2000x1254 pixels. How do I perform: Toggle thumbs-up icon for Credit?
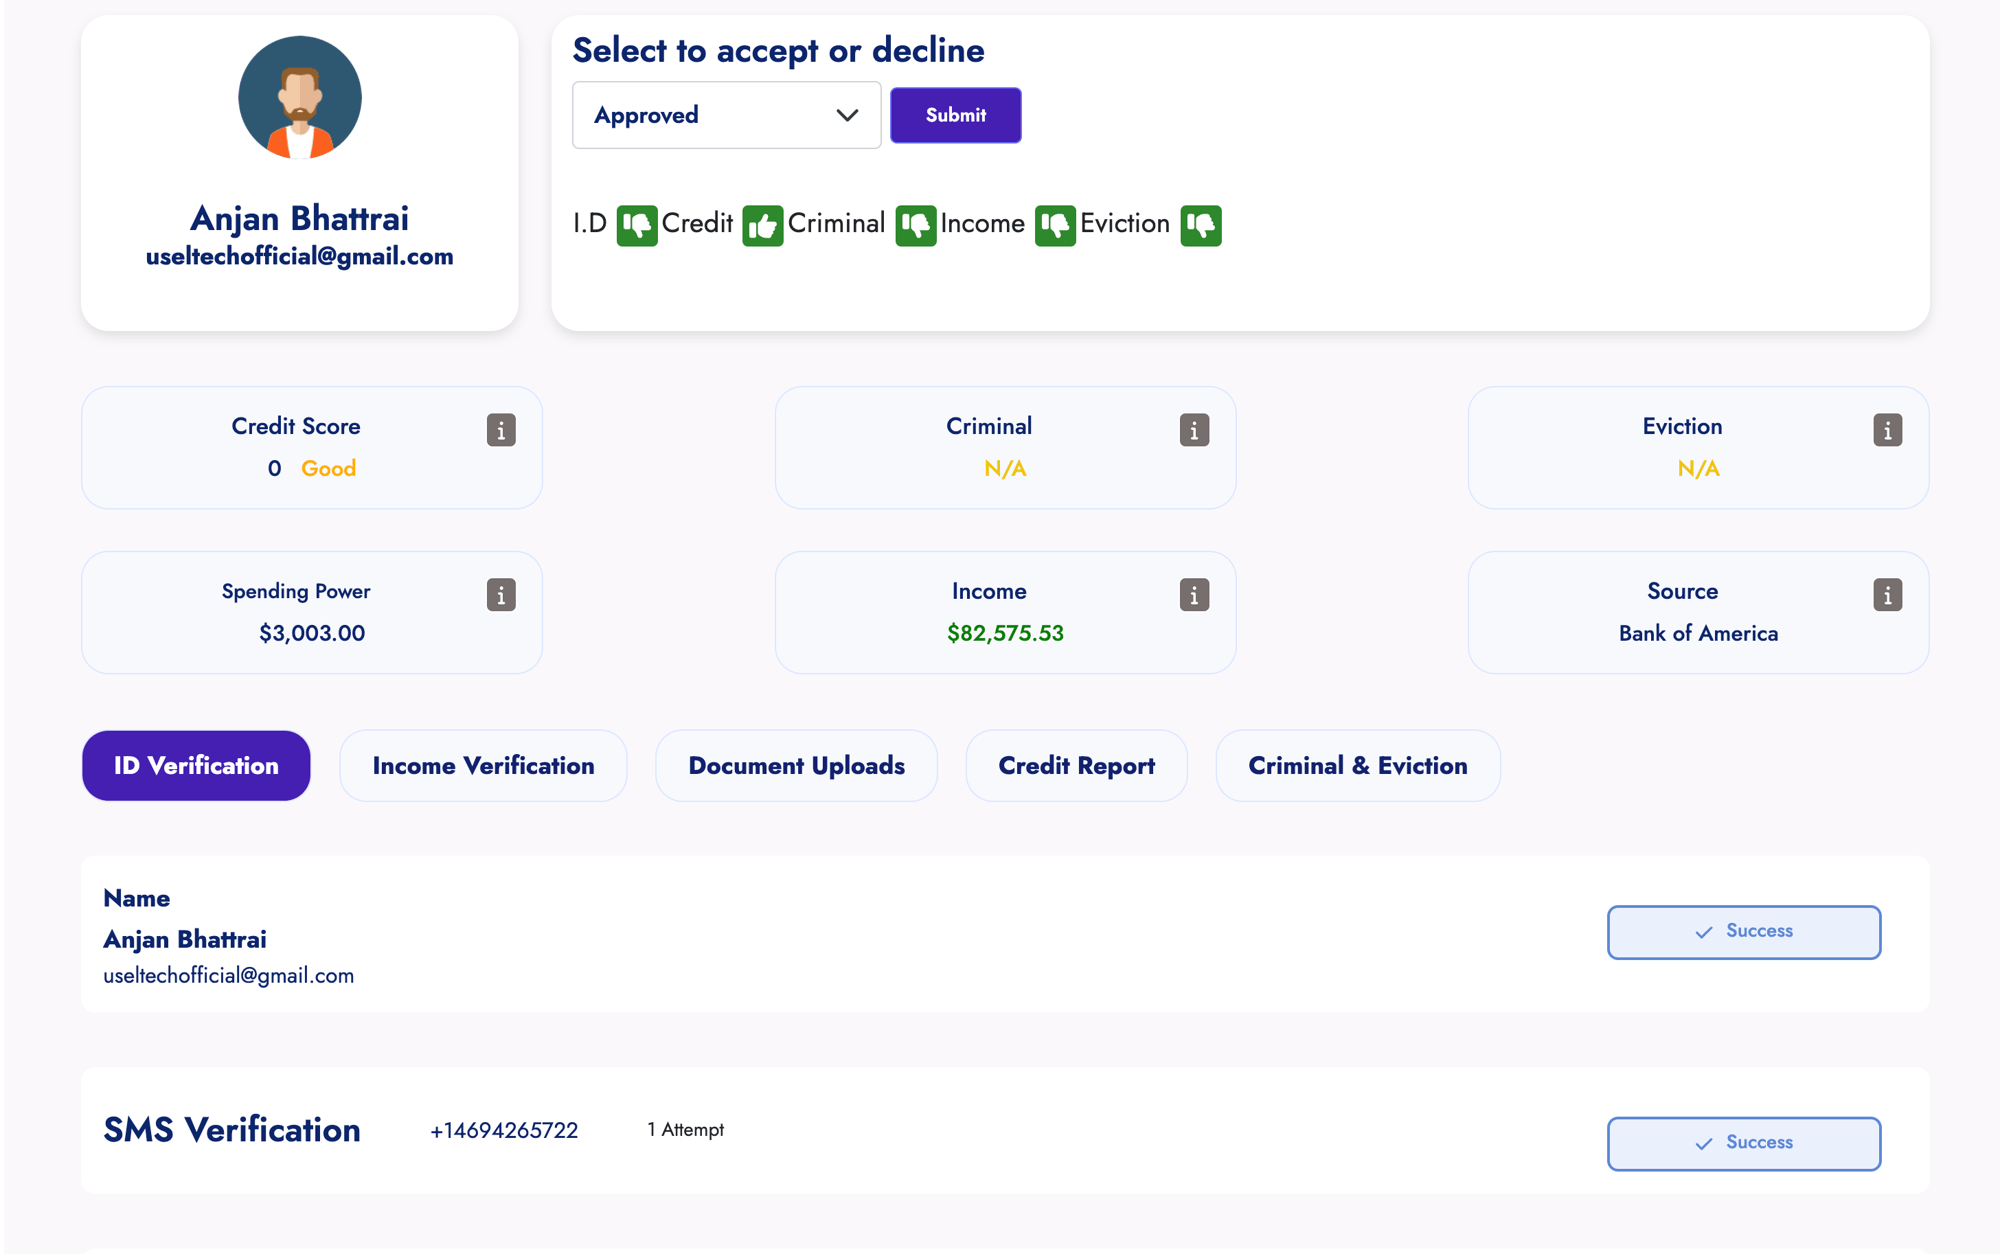[x=762, y=224]
